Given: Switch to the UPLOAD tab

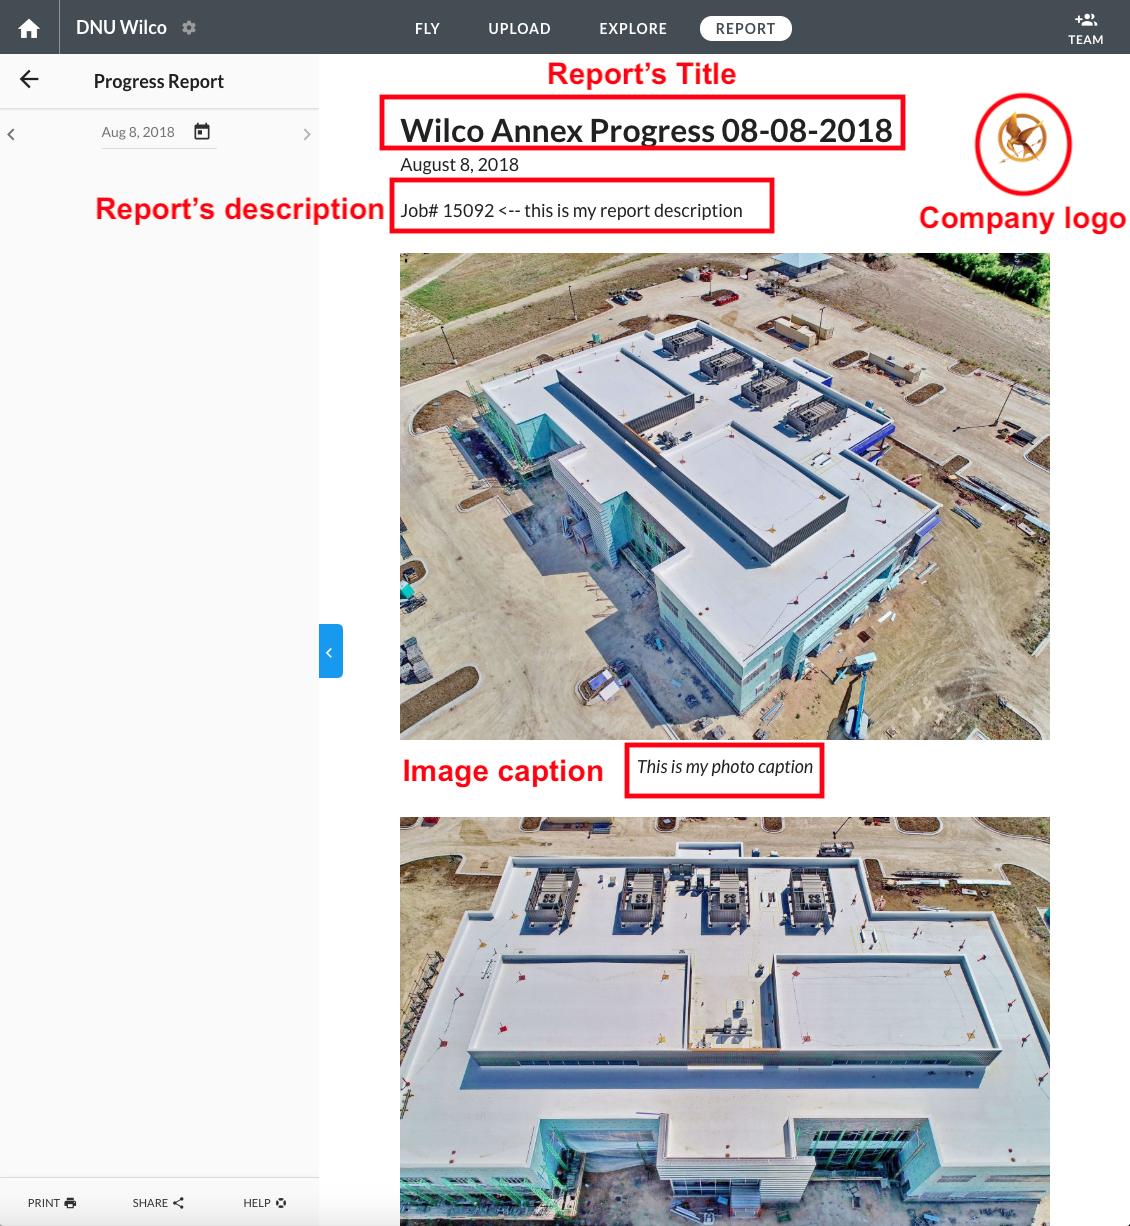Looking at the screenshot, I should pos(519,29).
